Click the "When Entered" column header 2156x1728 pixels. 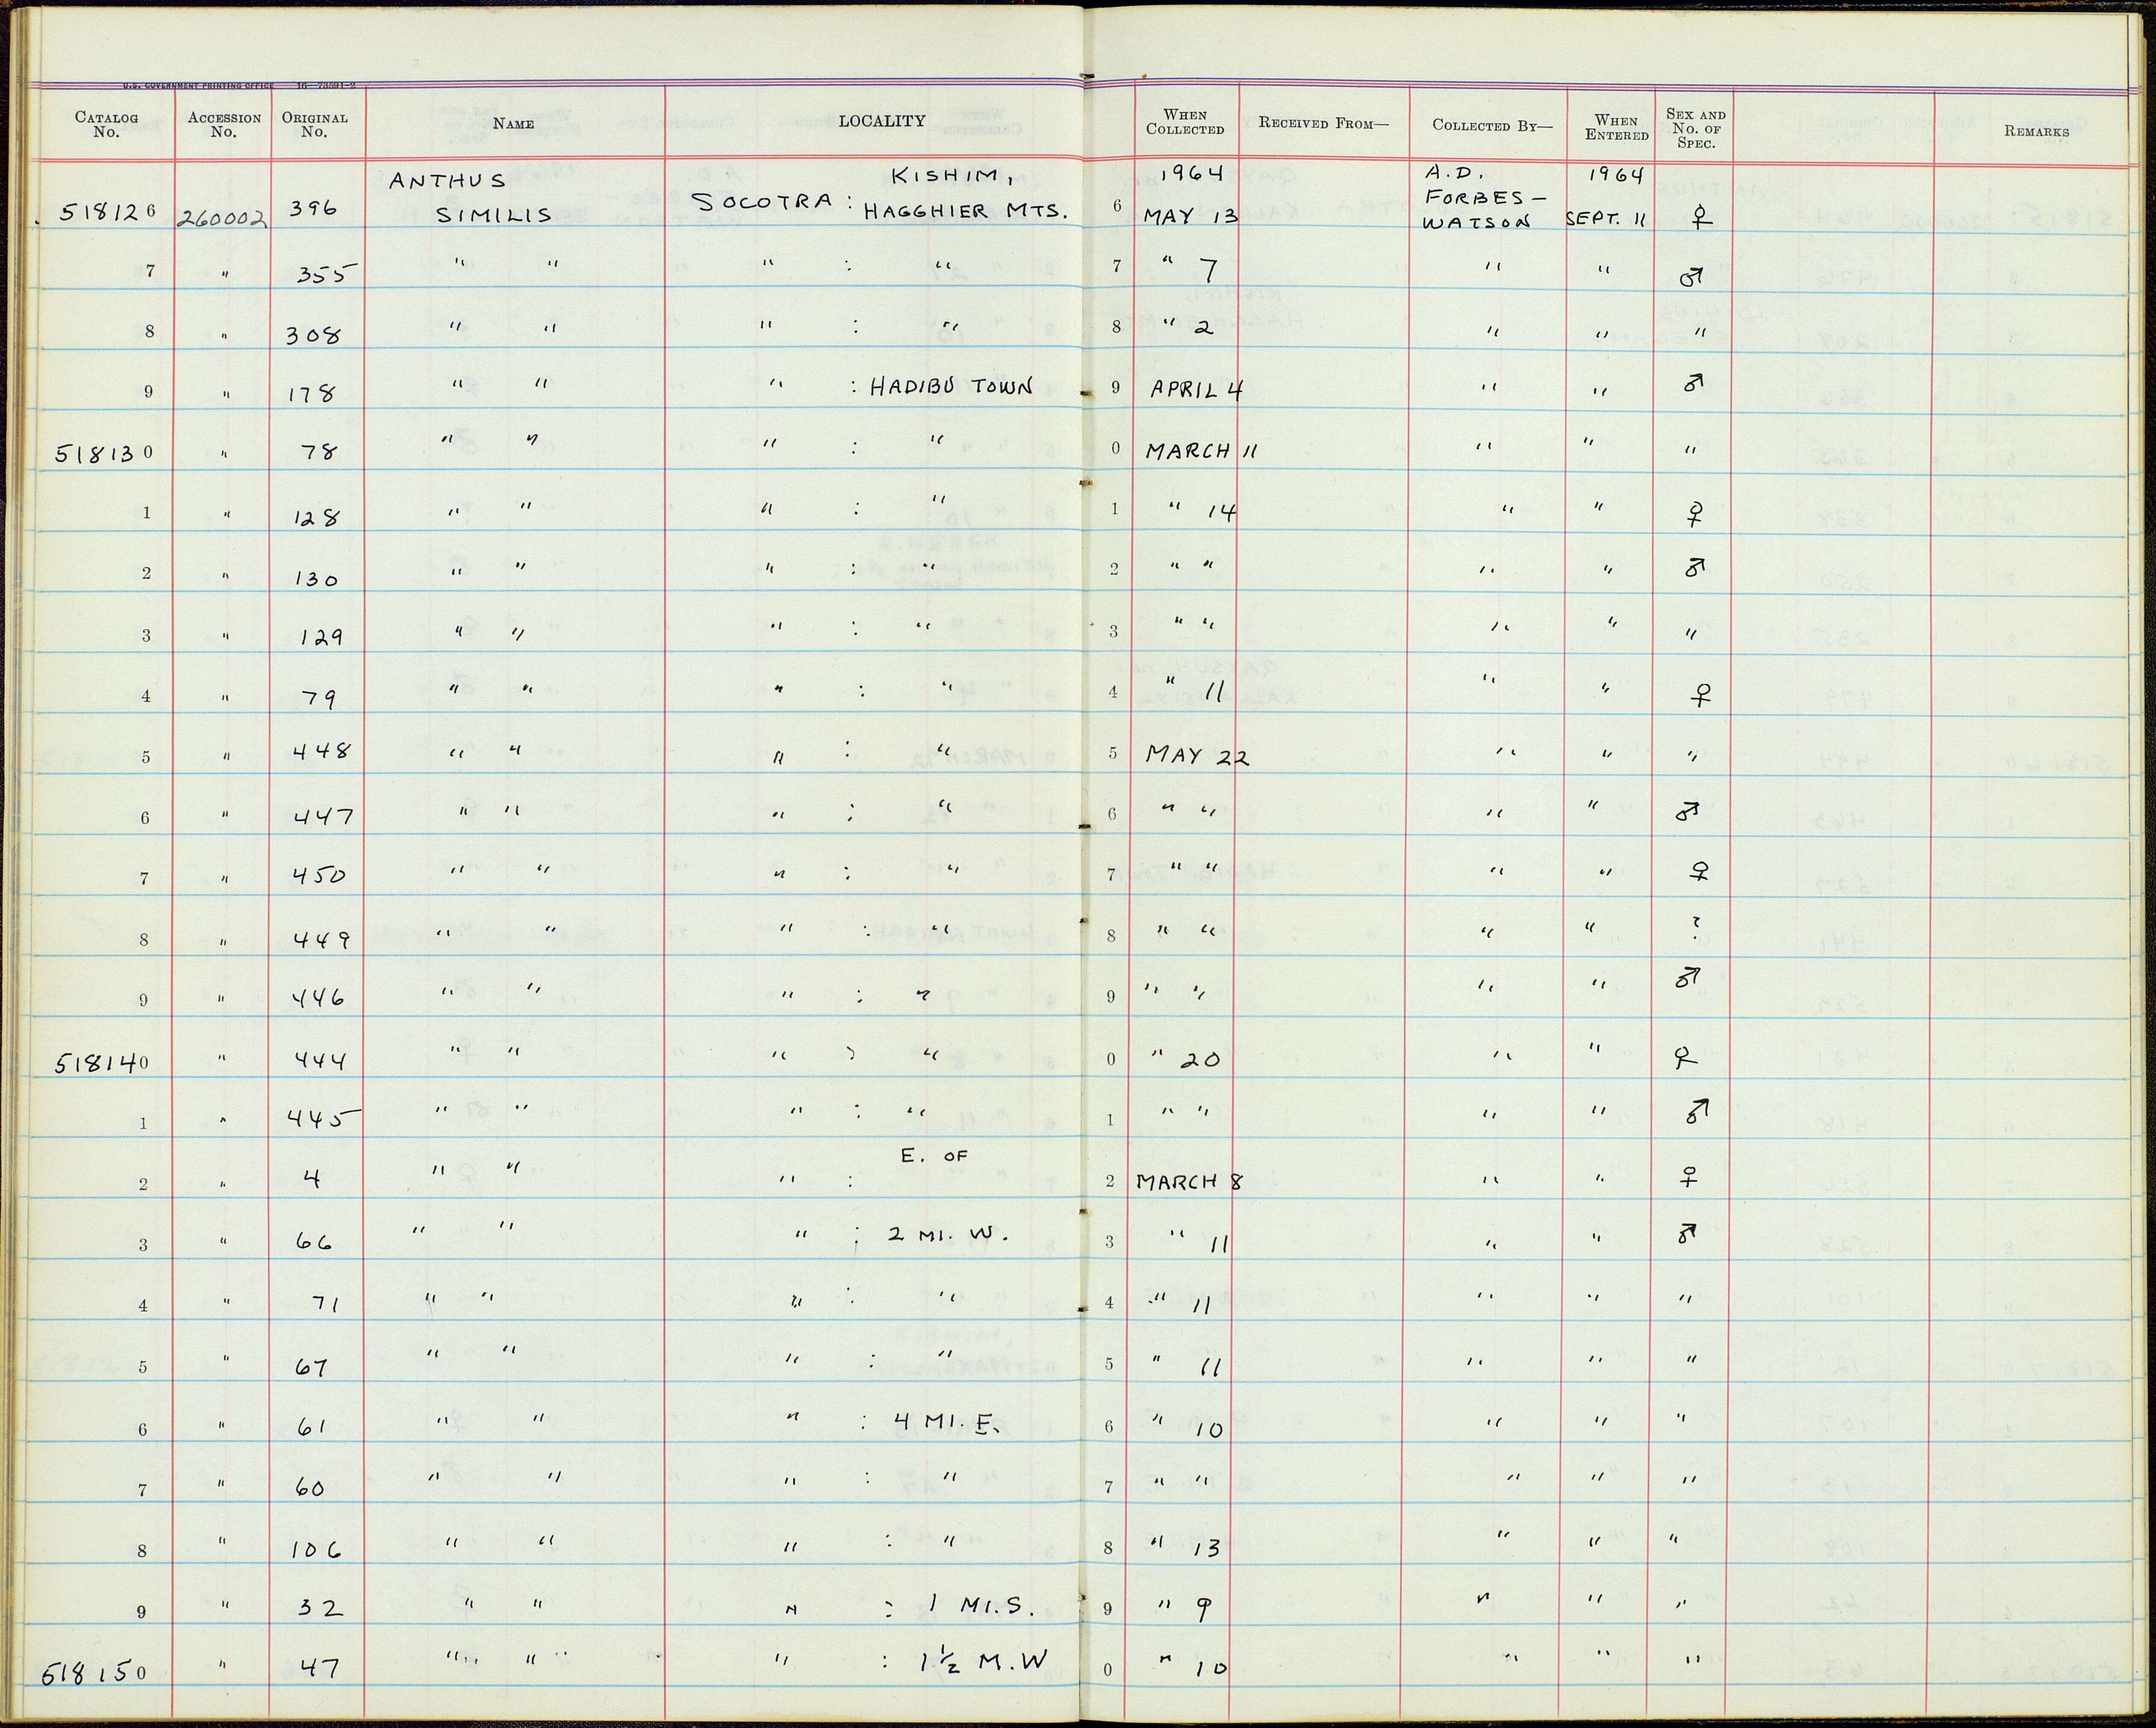tap(1616, 128)
